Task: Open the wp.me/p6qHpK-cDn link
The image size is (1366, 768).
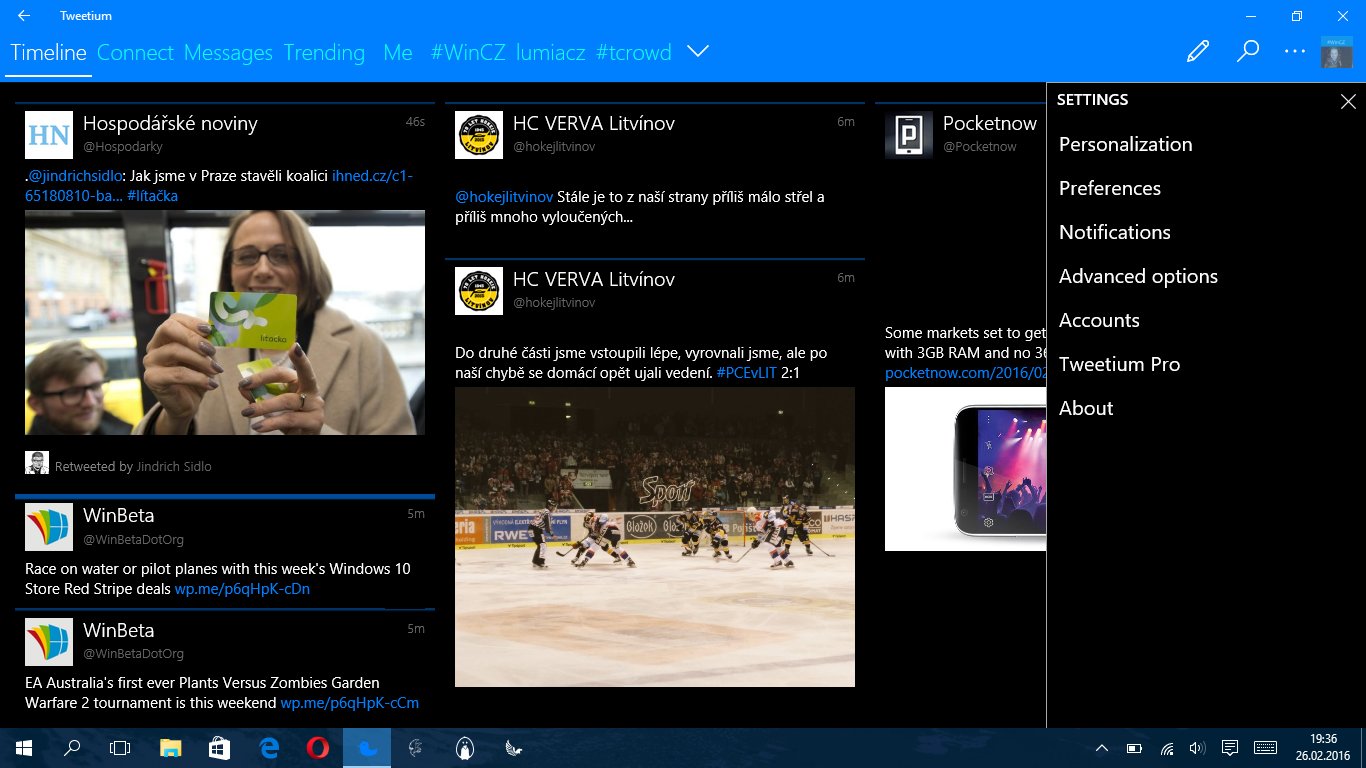Action: 242,589
